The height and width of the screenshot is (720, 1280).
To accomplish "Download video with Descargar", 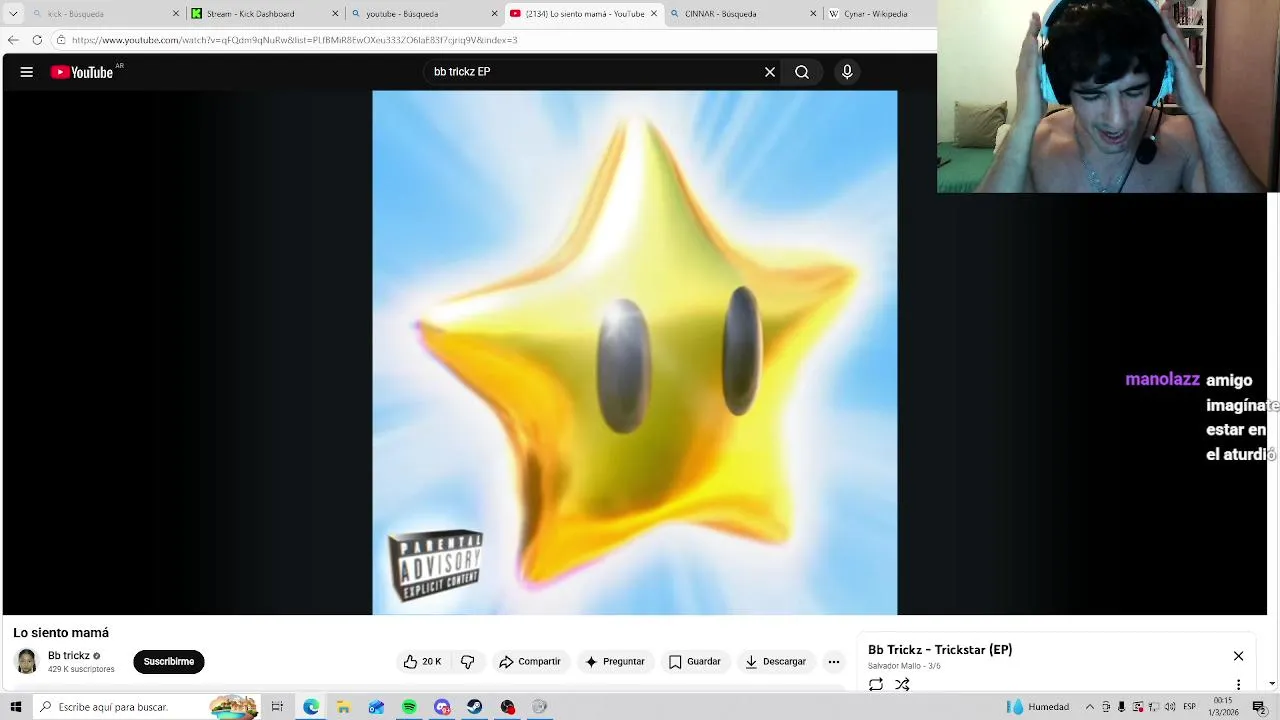I will pyautogui.click(x=776, y=662).
